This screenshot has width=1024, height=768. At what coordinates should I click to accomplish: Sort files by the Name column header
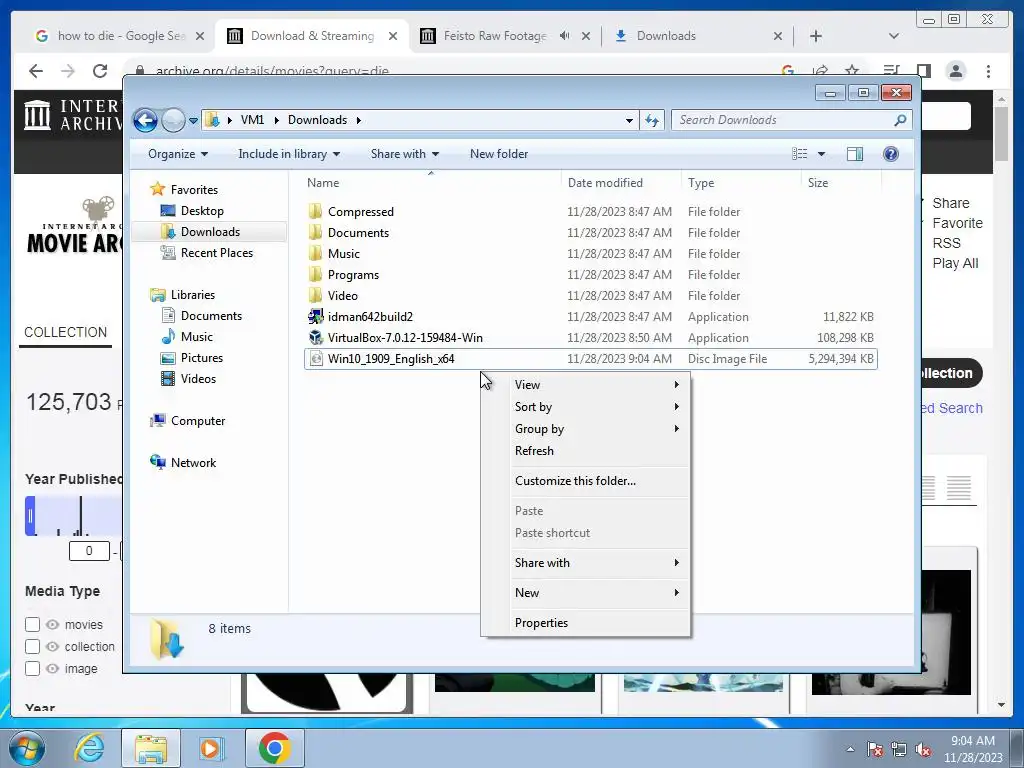(323, 183)
